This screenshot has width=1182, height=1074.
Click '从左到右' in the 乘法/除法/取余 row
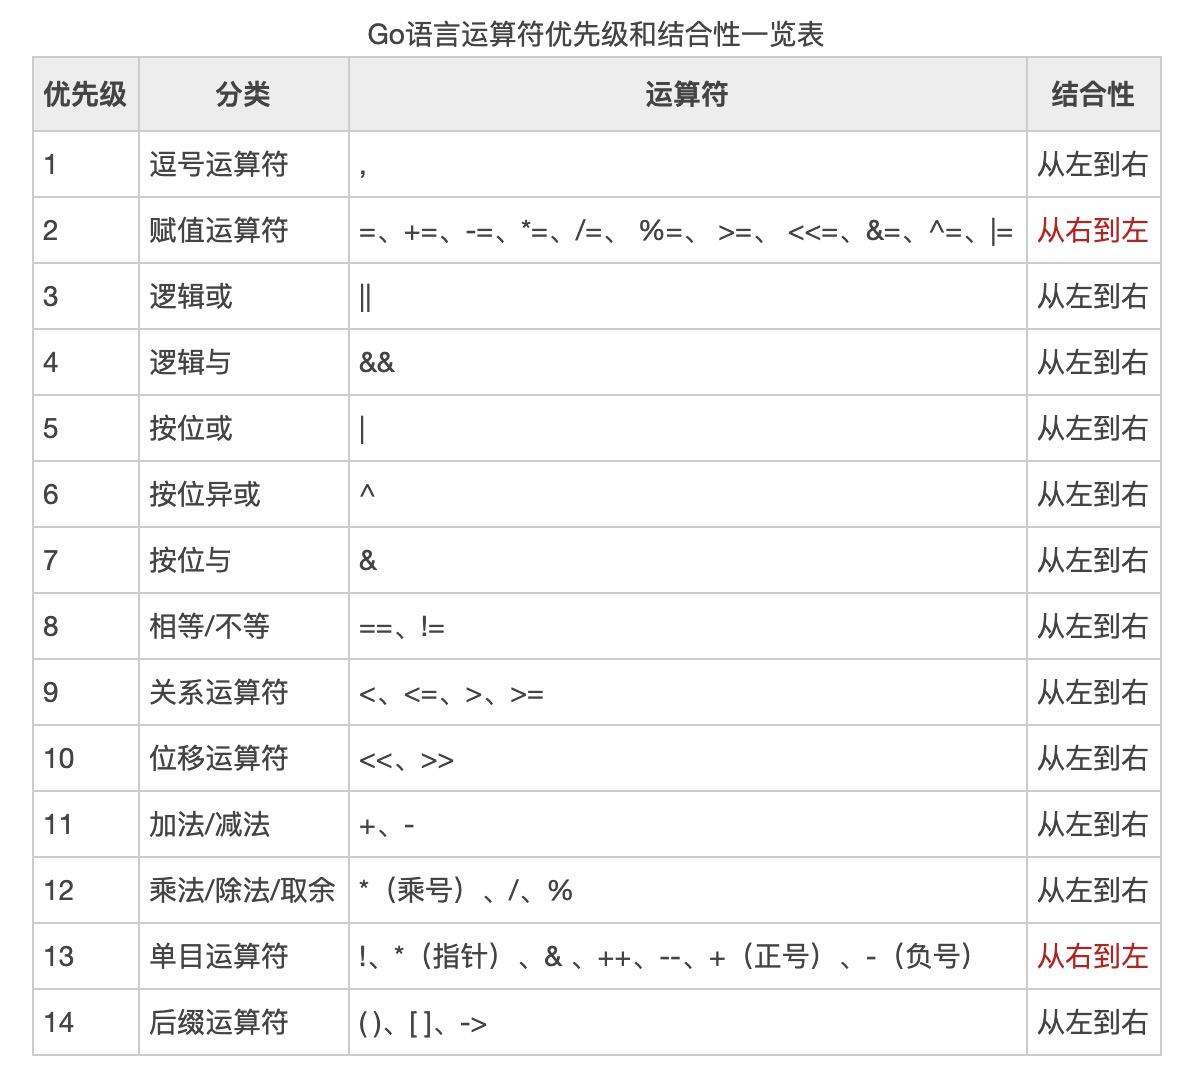tap(1093, 890)
